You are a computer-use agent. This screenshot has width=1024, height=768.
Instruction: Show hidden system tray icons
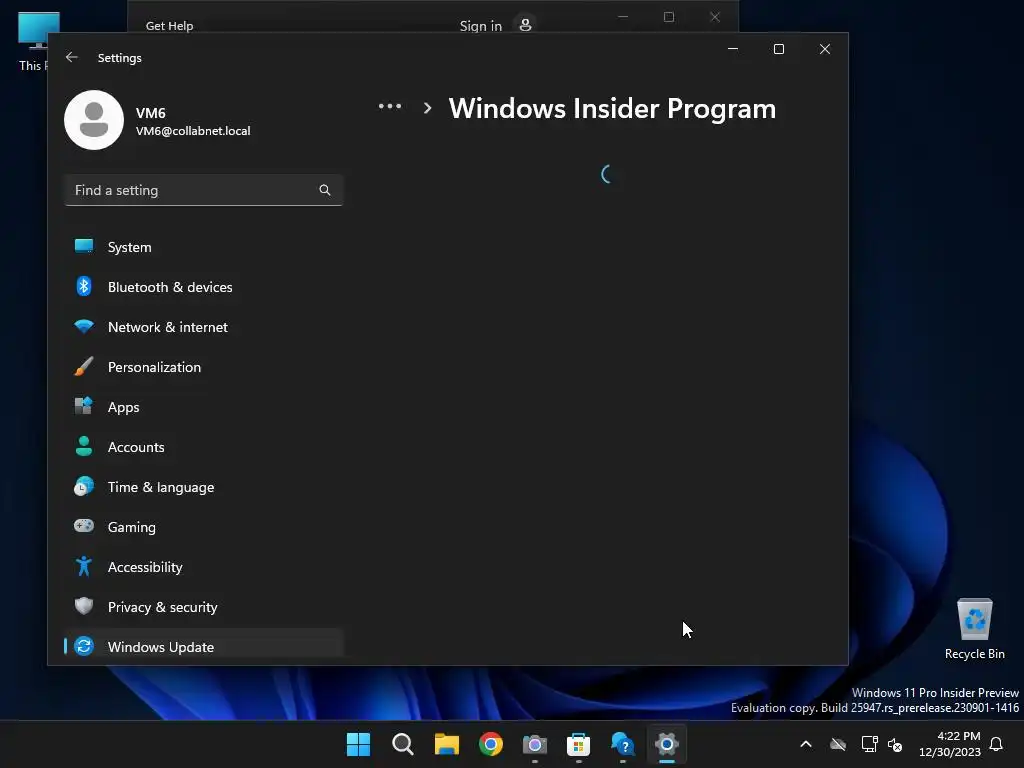pos(806,744)
